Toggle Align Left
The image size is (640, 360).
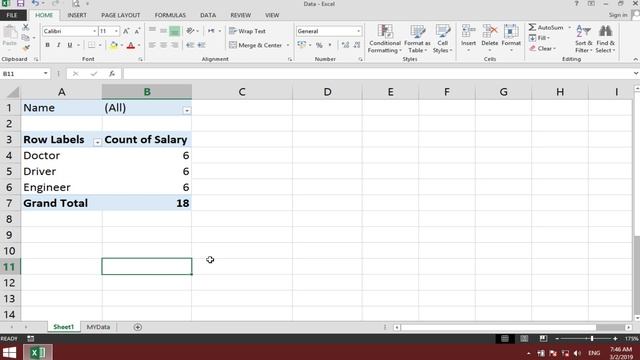pyautogui.click(x=152, y=45)
